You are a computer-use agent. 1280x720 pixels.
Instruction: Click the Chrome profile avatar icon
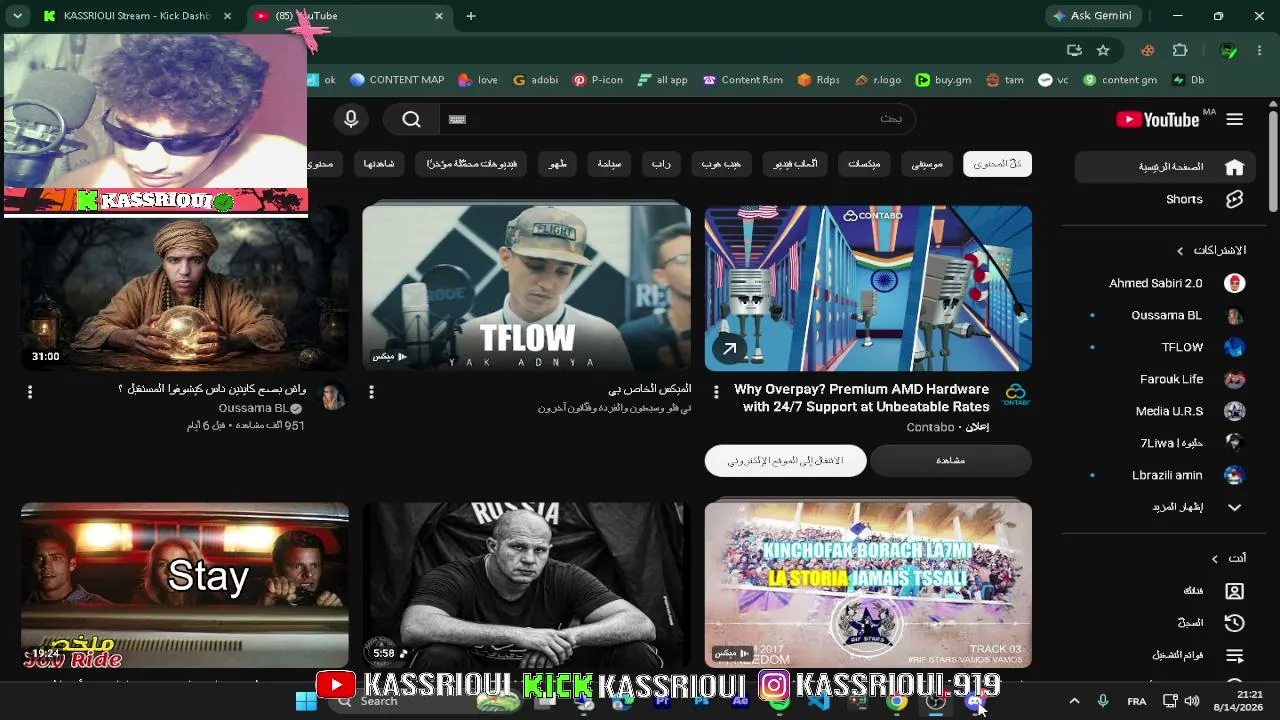1229,50
